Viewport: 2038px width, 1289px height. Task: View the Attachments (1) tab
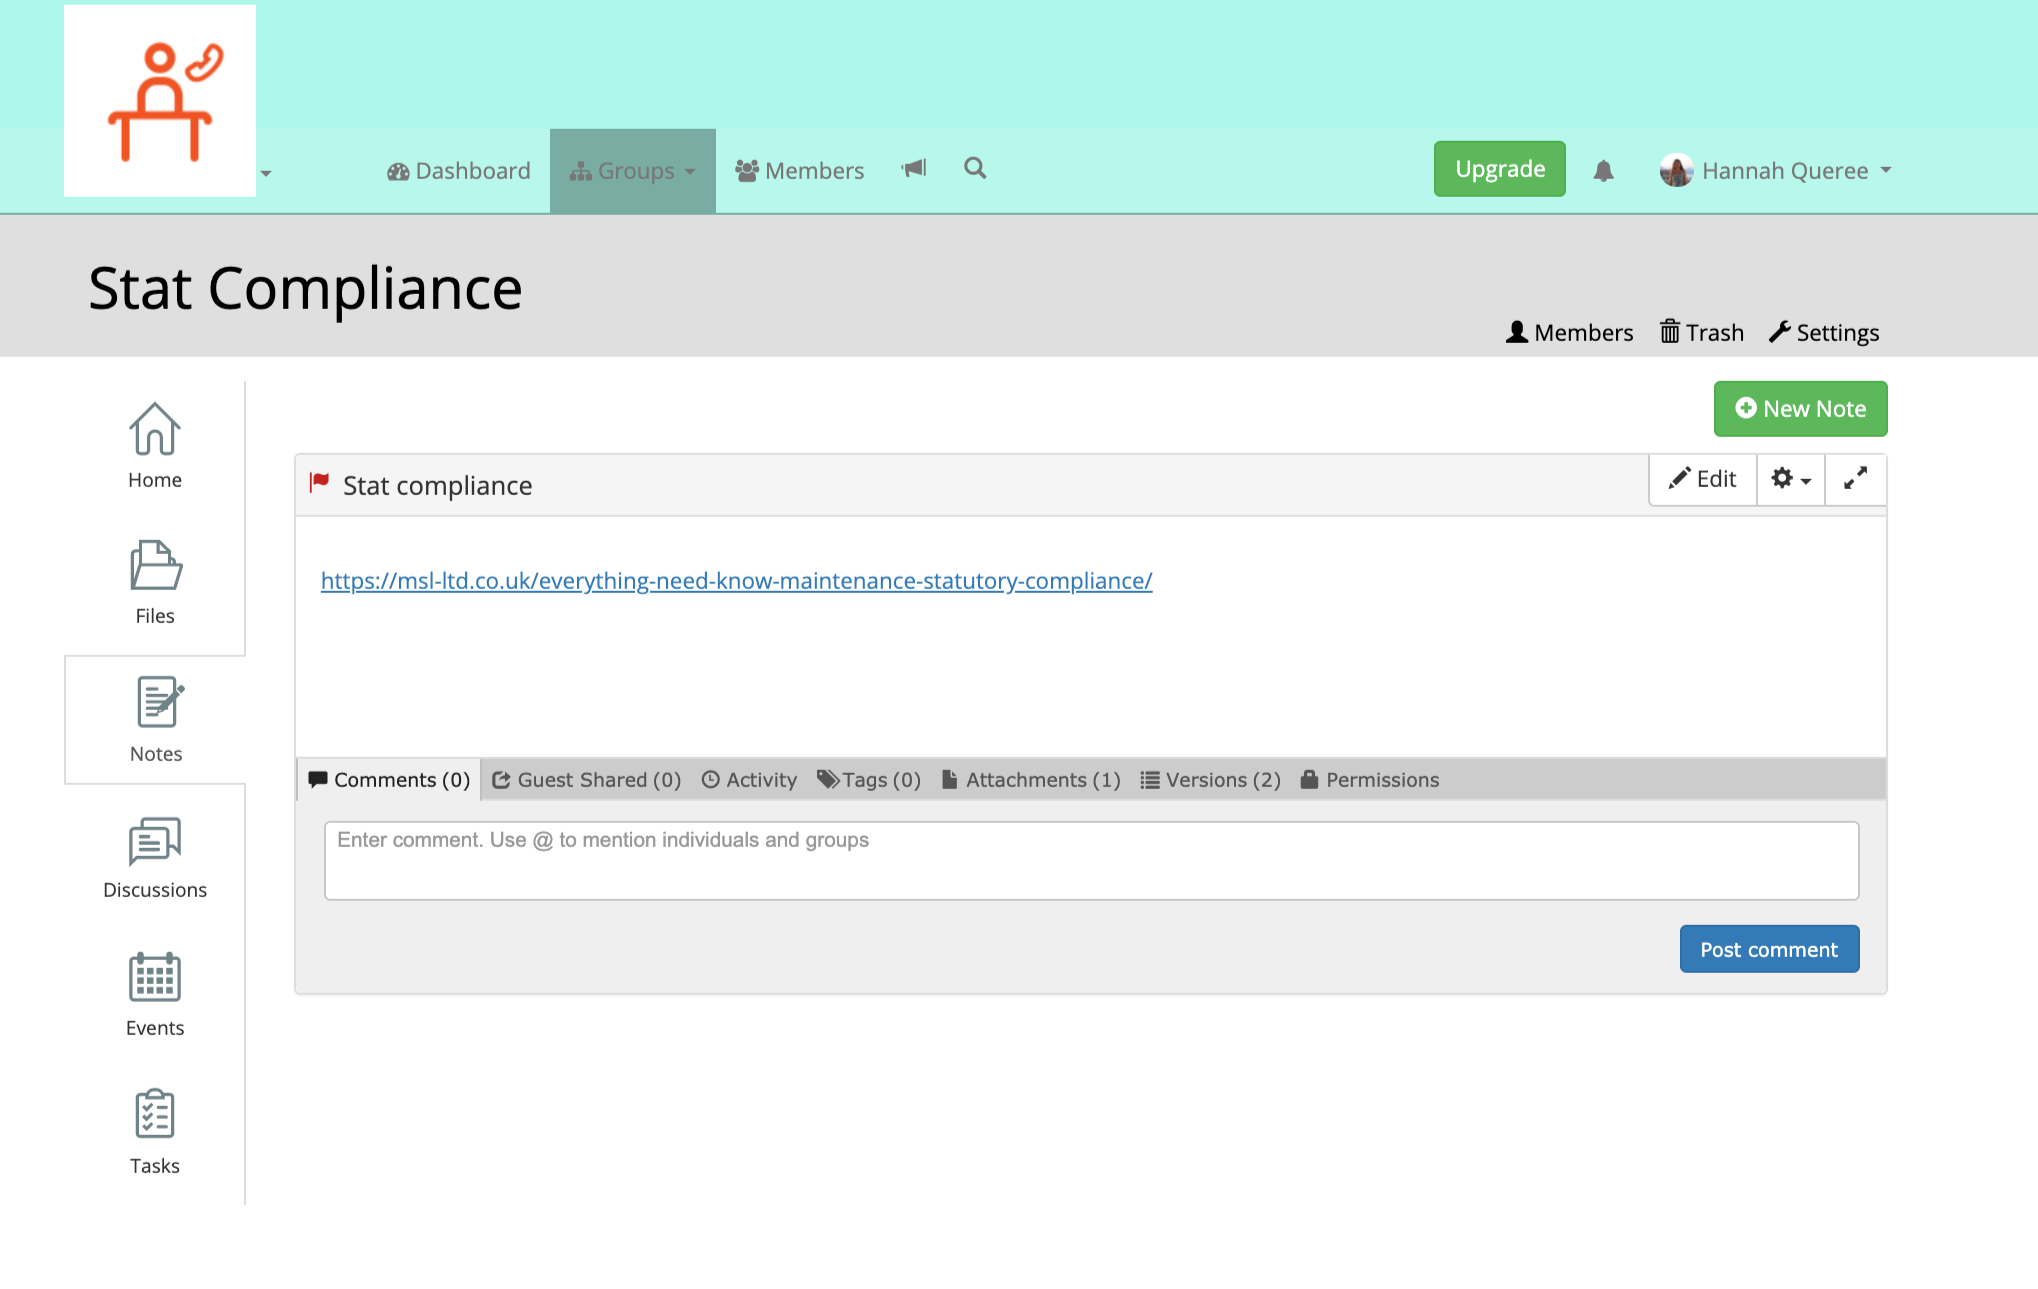coord(1031,780)
